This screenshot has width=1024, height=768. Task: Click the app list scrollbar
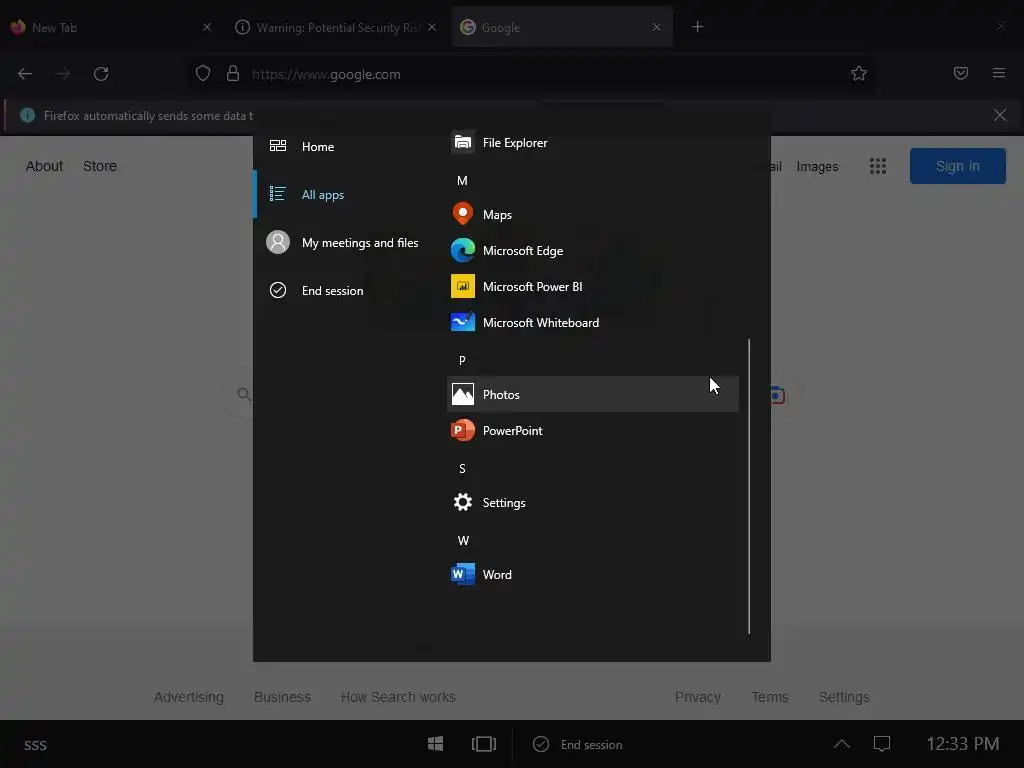point(749,486)
